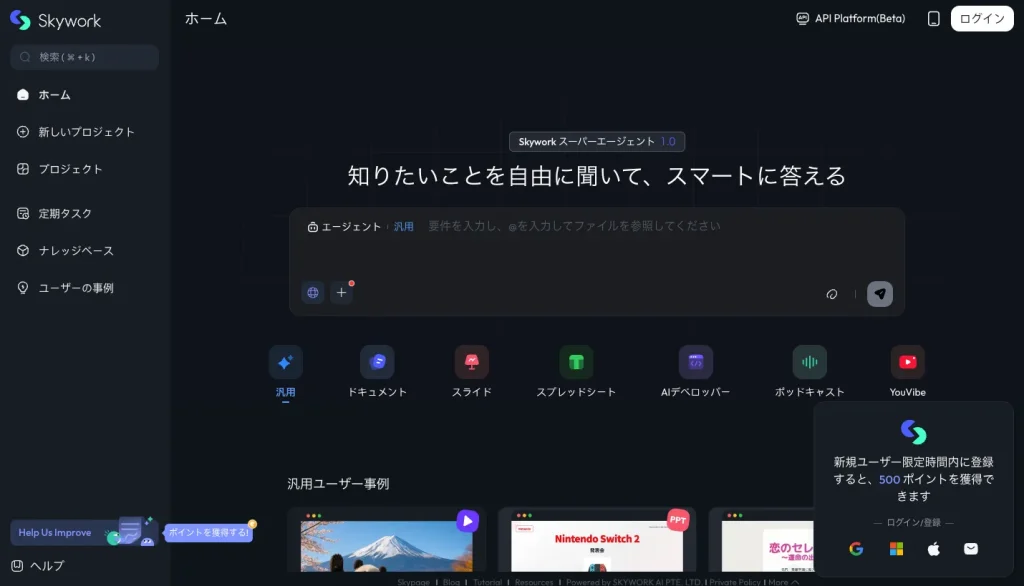Select the スライド agent icon

tap(471, 362)
